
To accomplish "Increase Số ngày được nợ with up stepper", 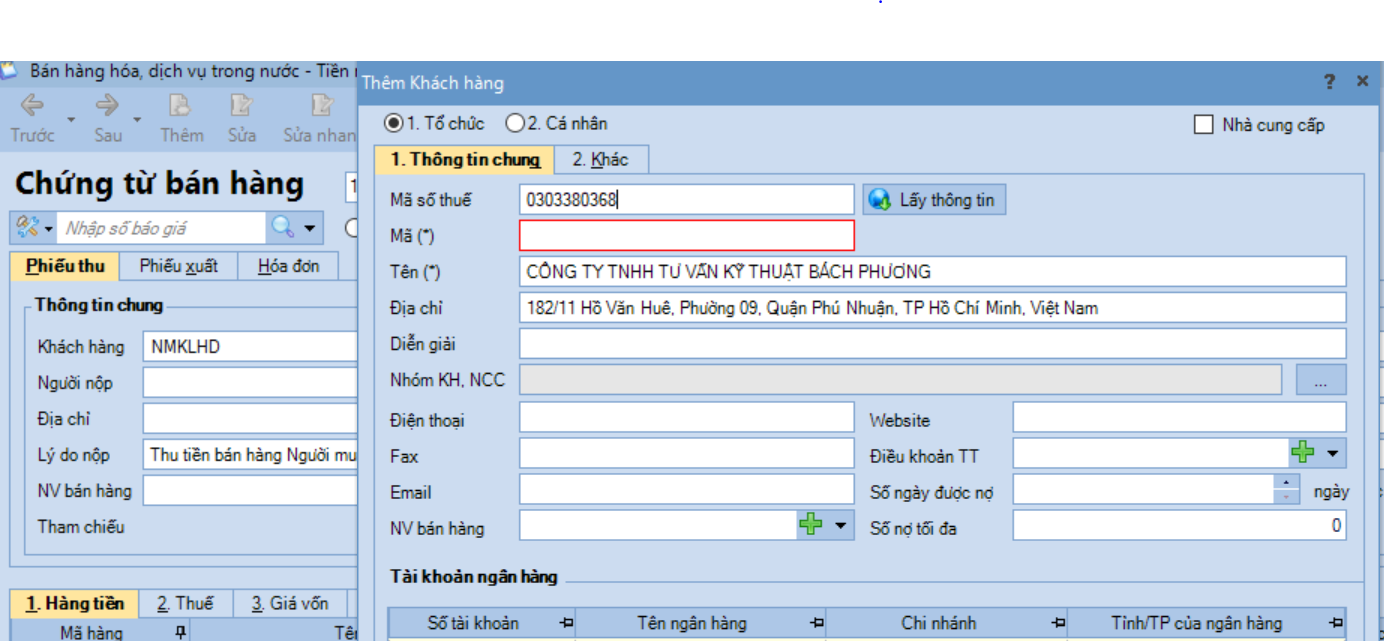I will point(1286,483).
